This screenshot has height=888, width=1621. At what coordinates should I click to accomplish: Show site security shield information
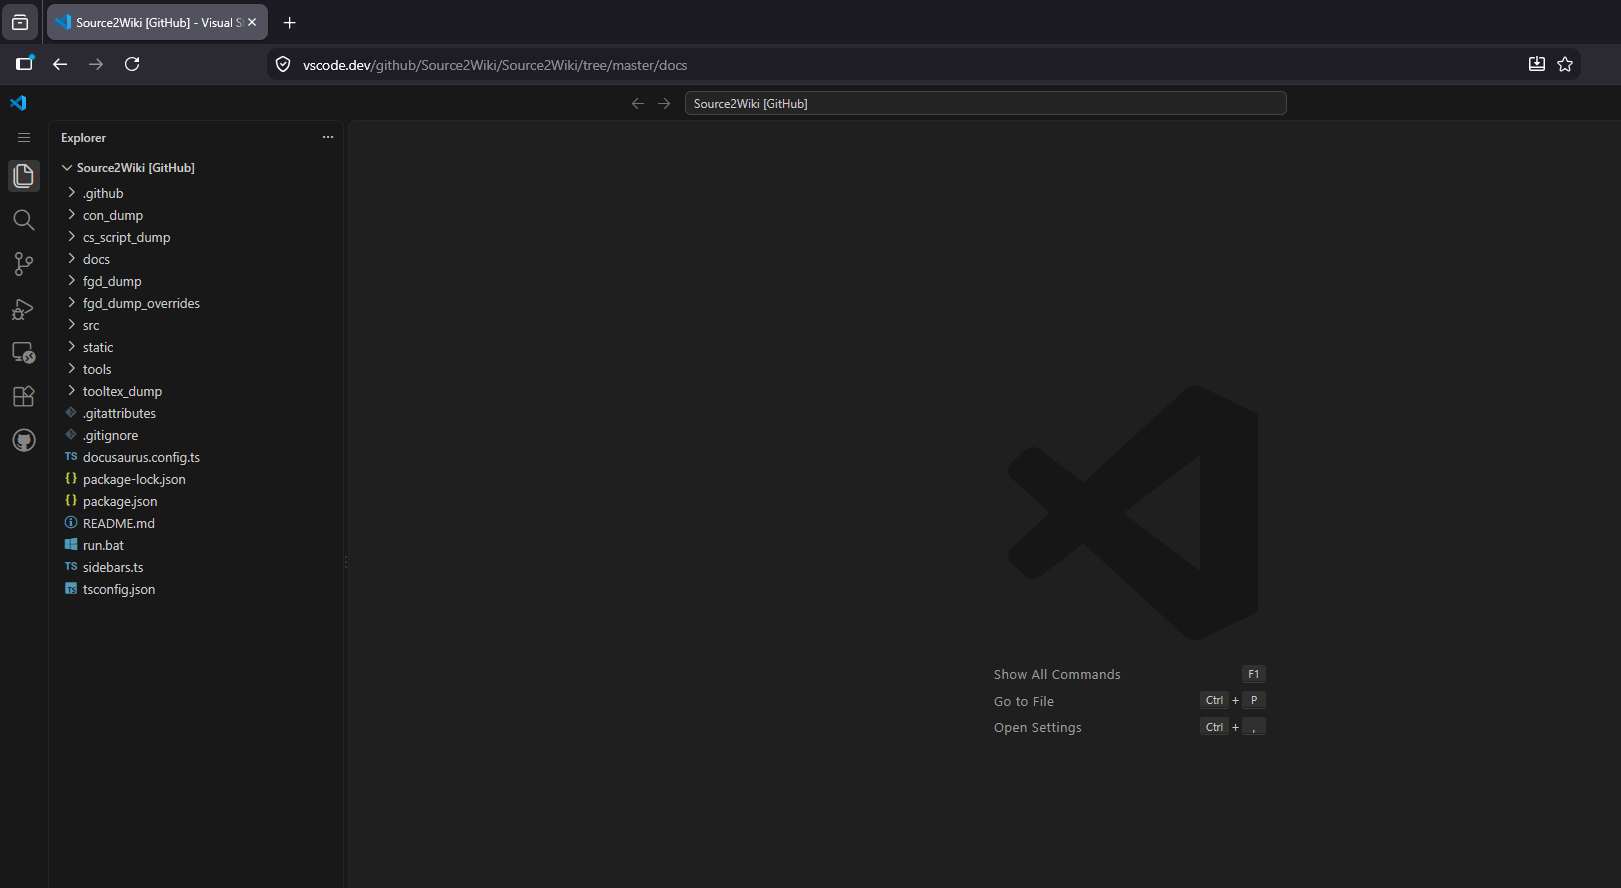coord(283,64)
